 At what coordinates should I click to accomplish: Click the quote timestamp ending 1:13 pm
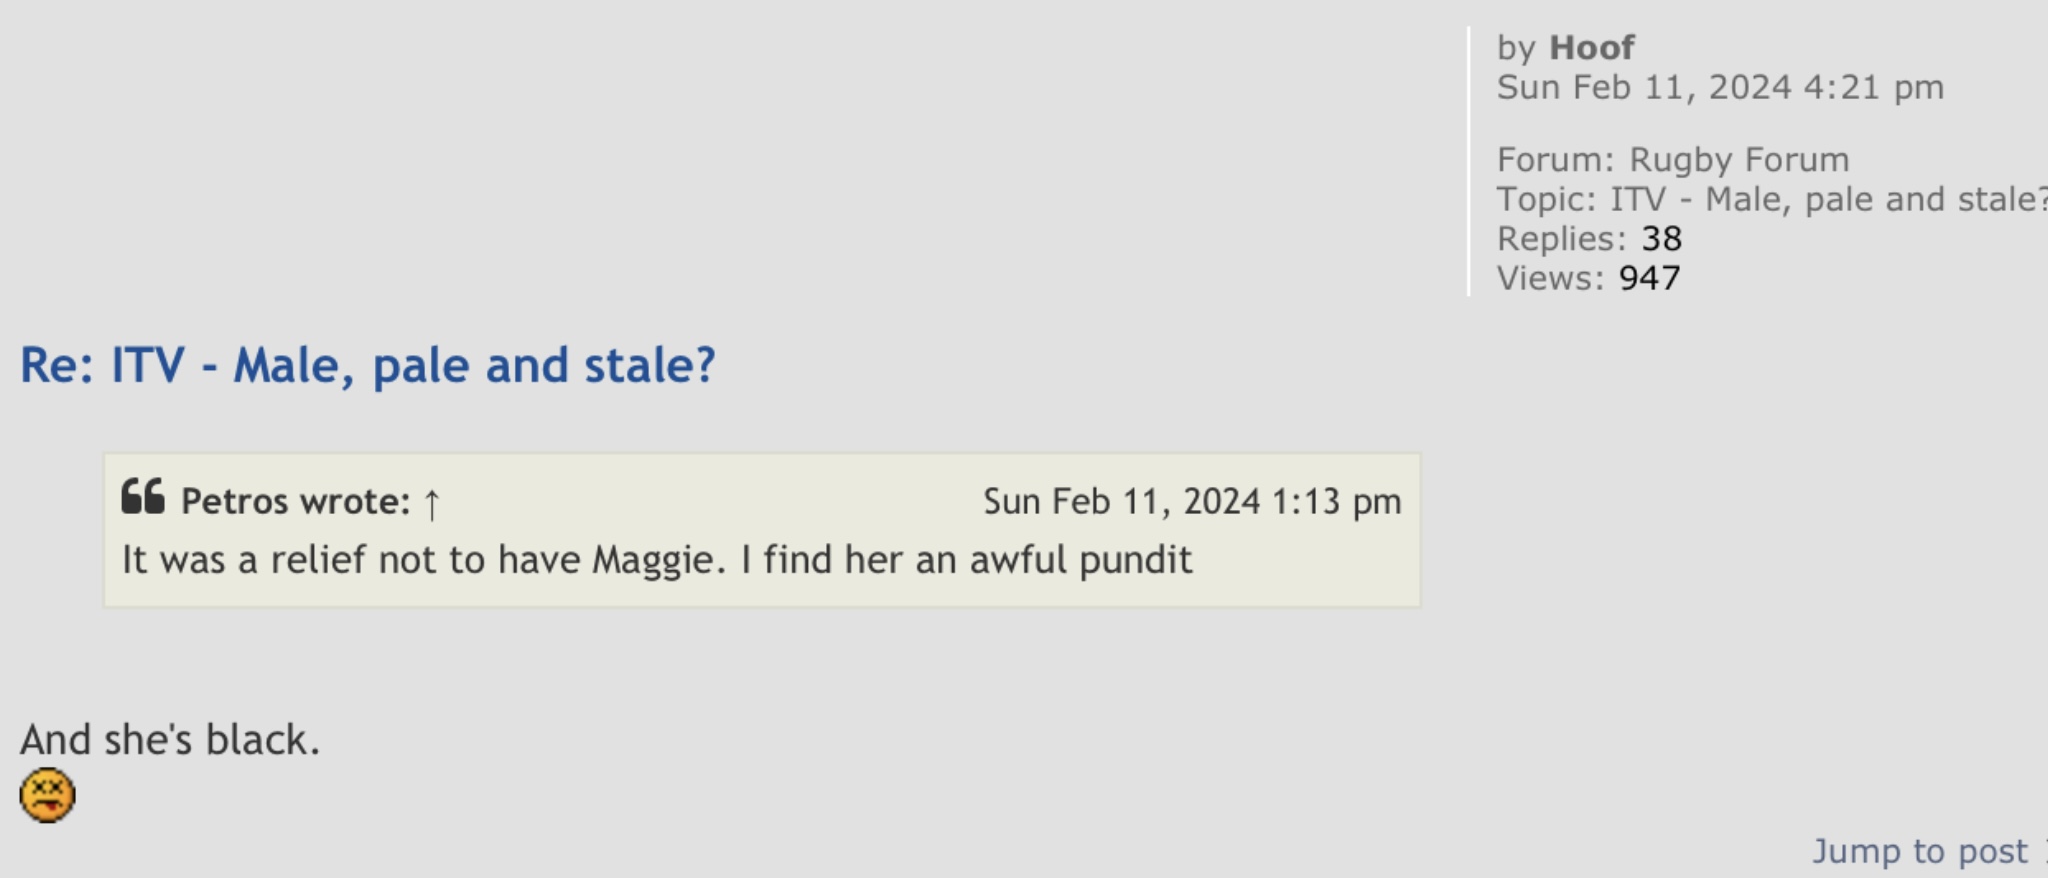point(1192,501)
